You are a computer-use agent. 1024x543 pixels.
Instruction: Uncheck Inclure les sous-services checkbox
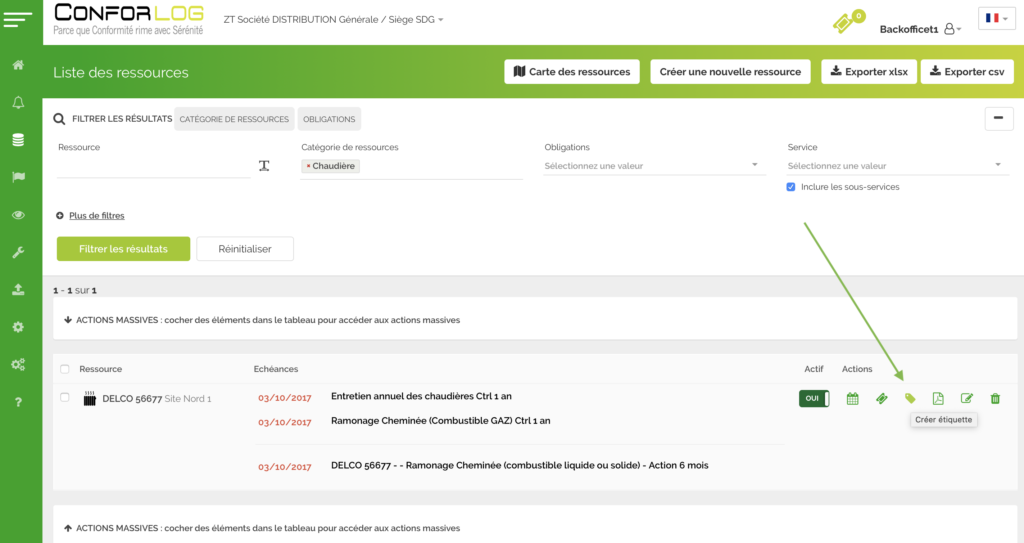pos(791,187)
